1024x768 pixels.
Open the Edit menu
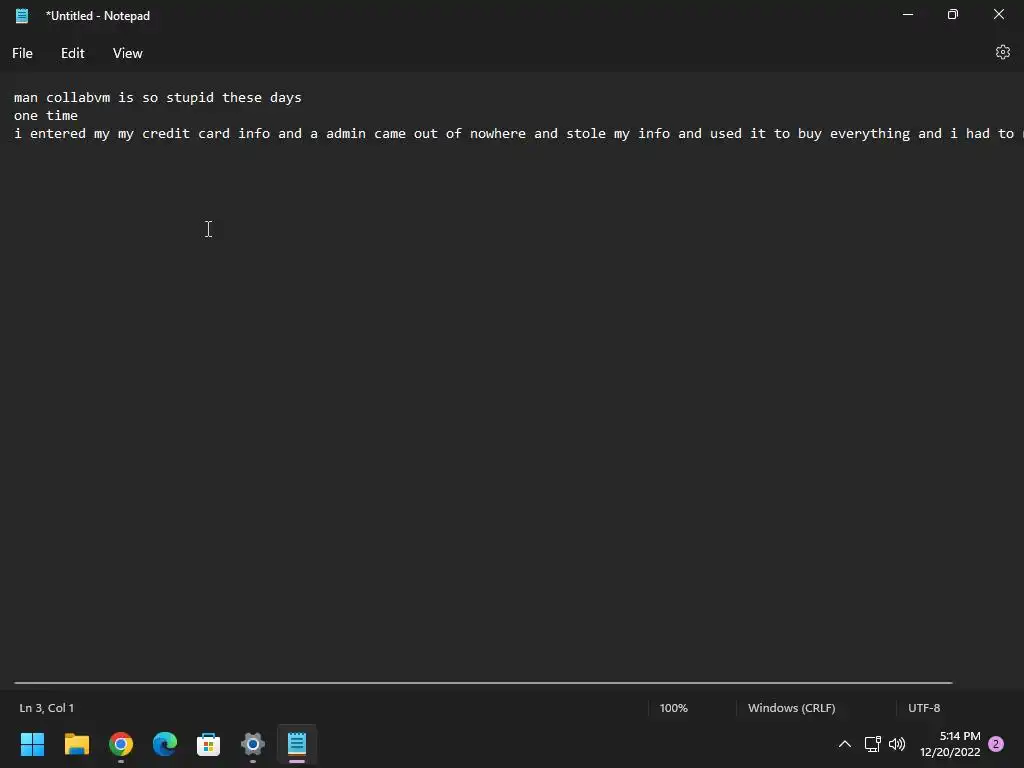pos(72,54)
